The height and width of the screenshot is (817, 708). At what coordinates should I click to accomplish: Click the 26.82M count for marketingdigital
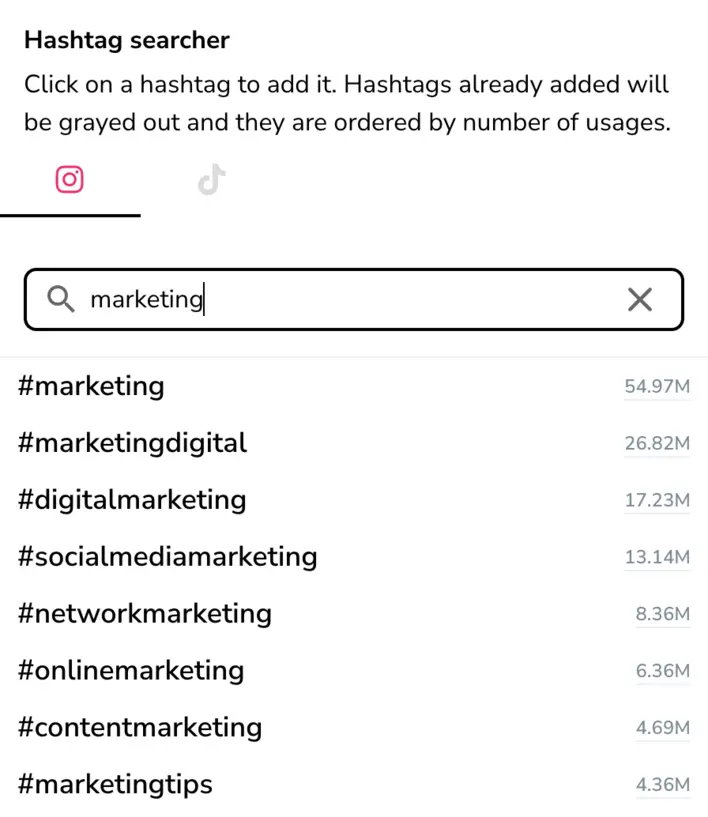point(657,444)
